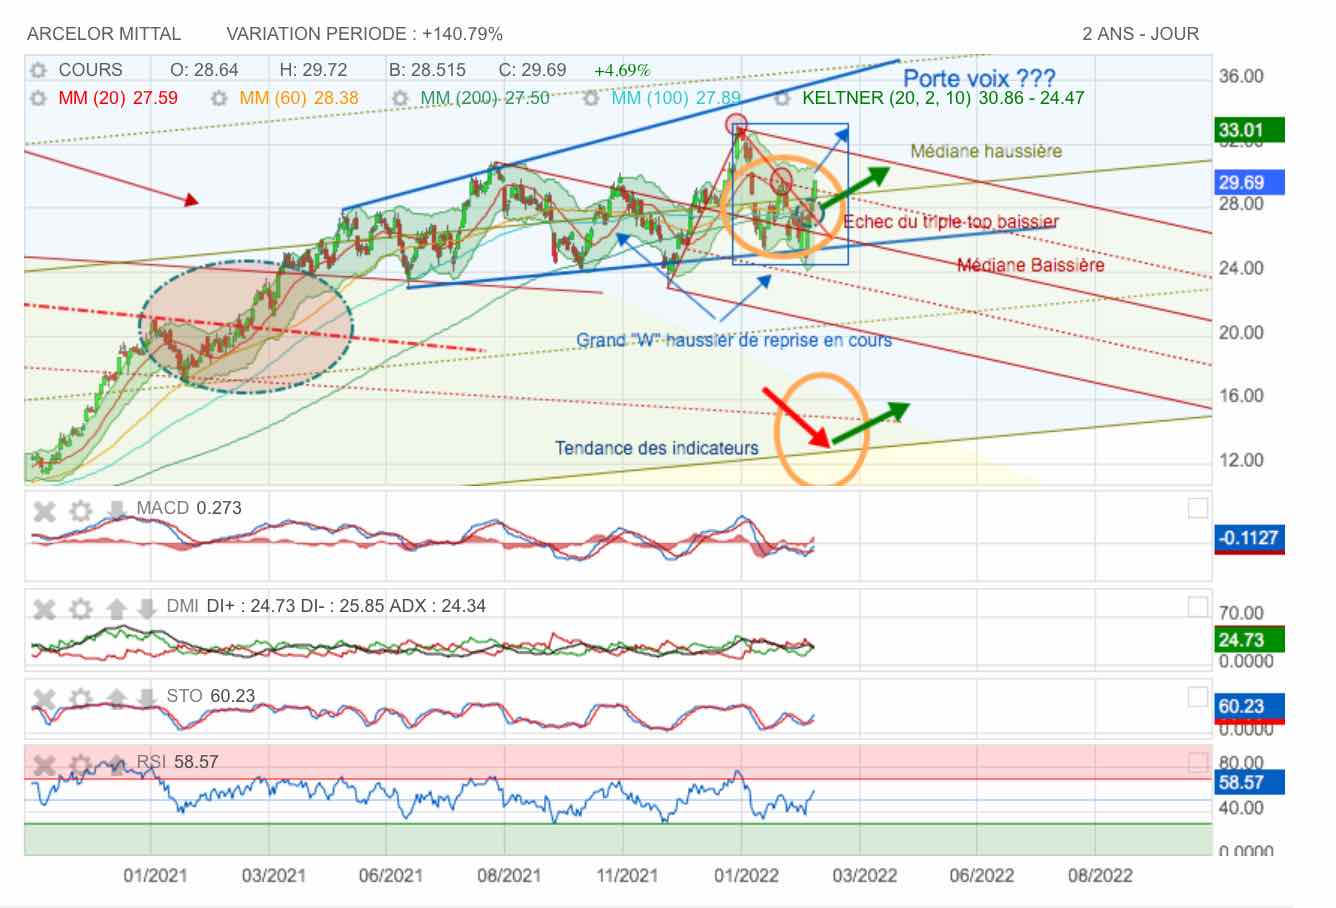Open RSI indicator settings gear

pos(81,765)
